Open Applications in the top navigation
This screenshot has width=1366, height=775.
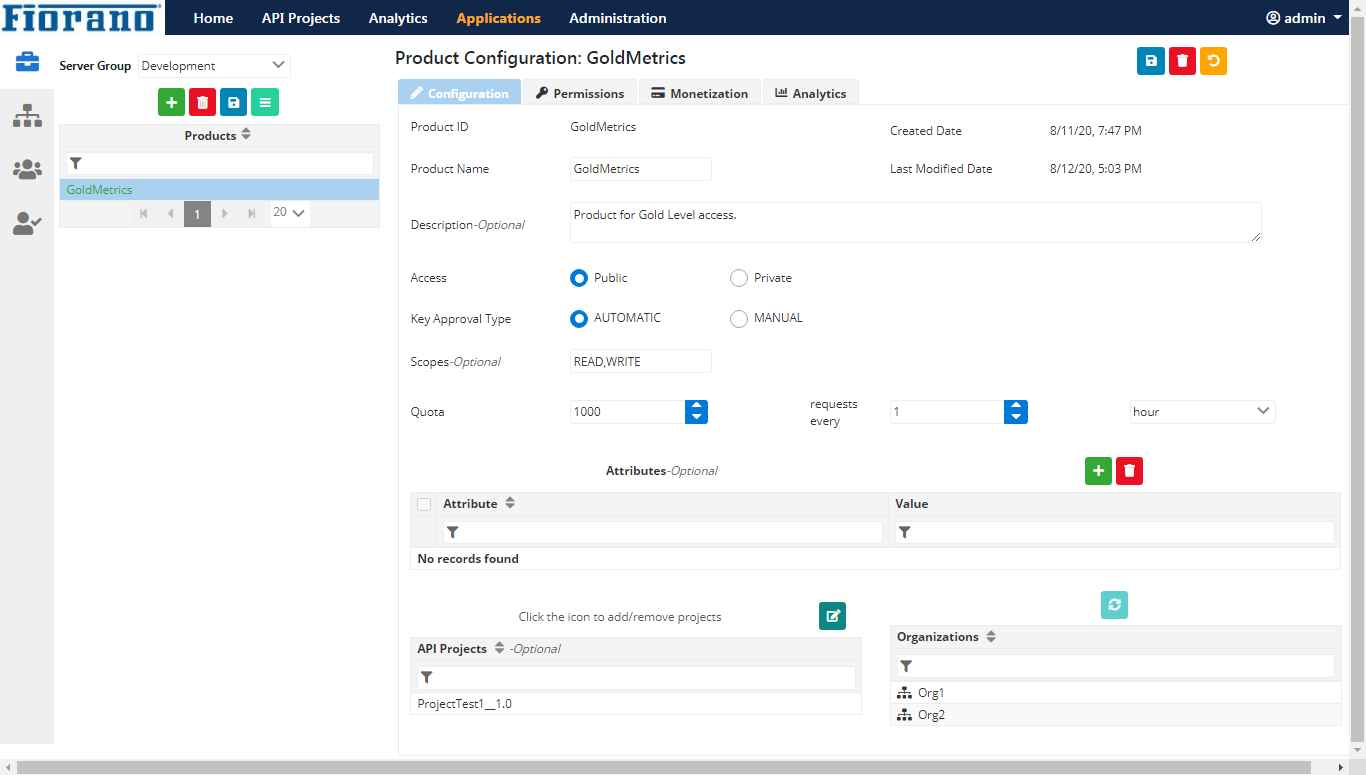[x=498, y=18]
